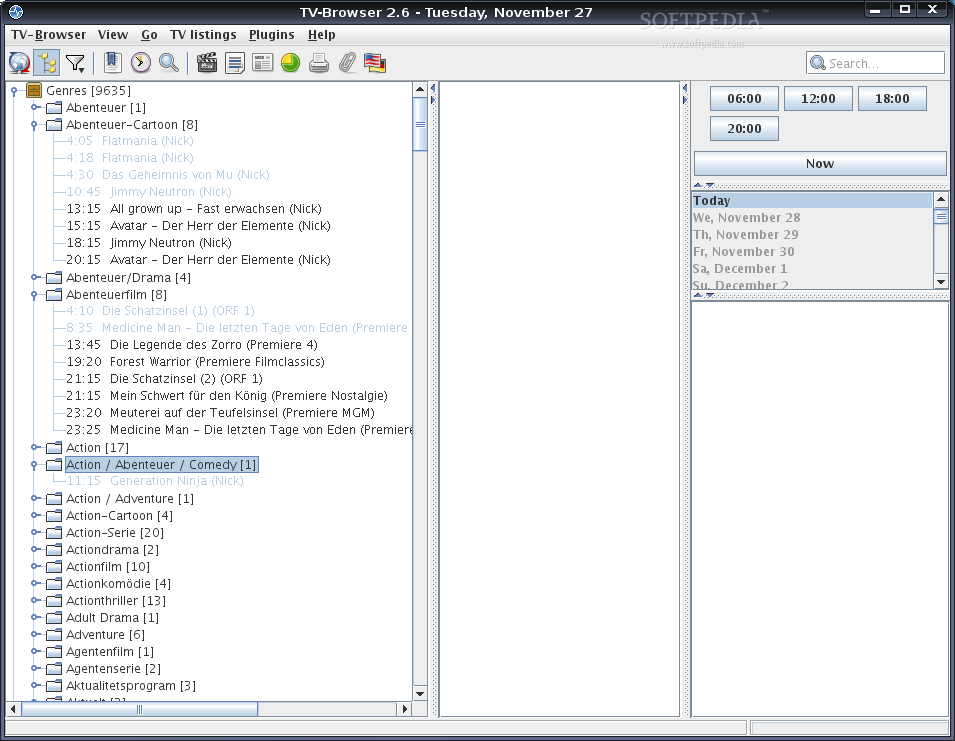This screenshot has height=741, width=955.
Task: Click the magnifier icon inside Search field
Action: coord(818,63)
